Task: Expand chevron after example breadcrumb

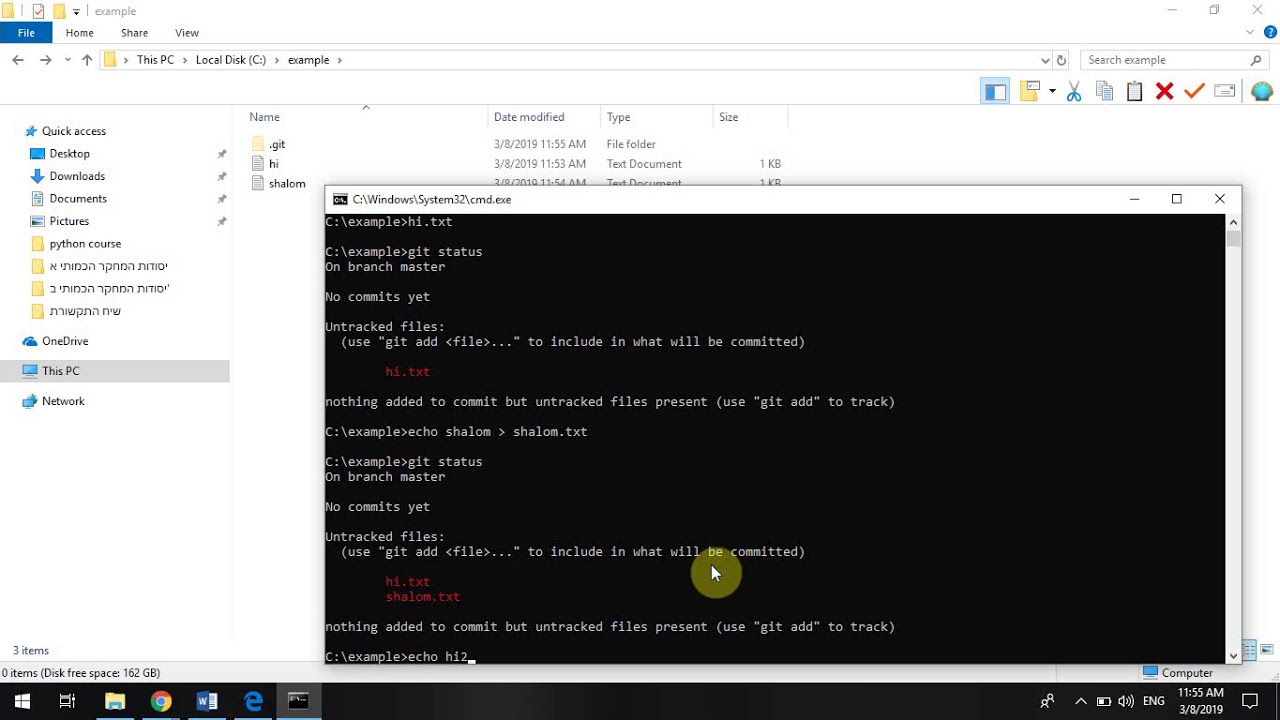Action: pyautogui.click(x=340, y=60)
